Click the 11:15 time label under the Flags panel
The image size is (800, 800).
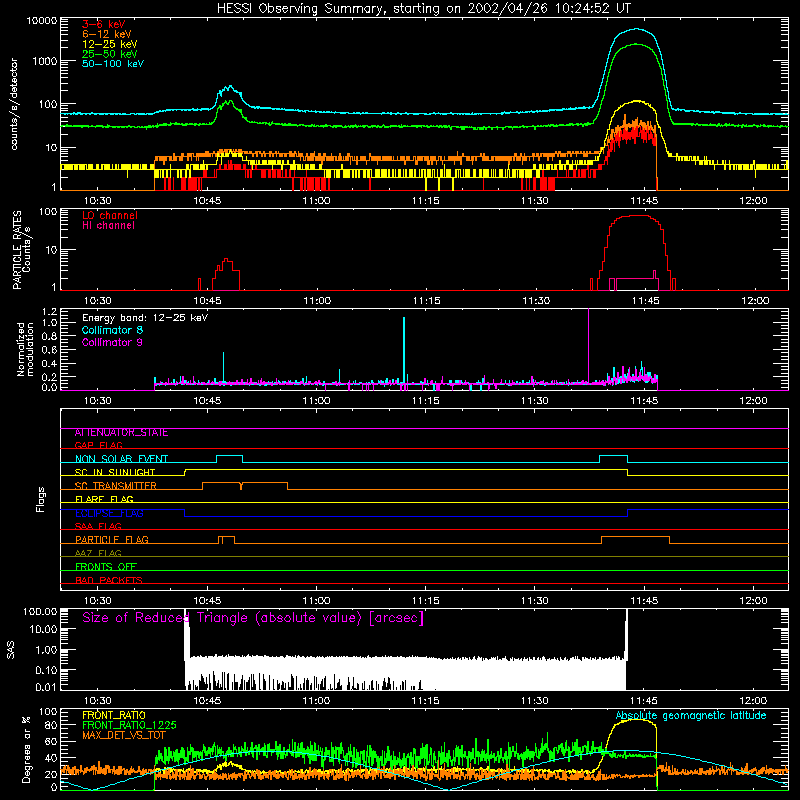(426, 601)
